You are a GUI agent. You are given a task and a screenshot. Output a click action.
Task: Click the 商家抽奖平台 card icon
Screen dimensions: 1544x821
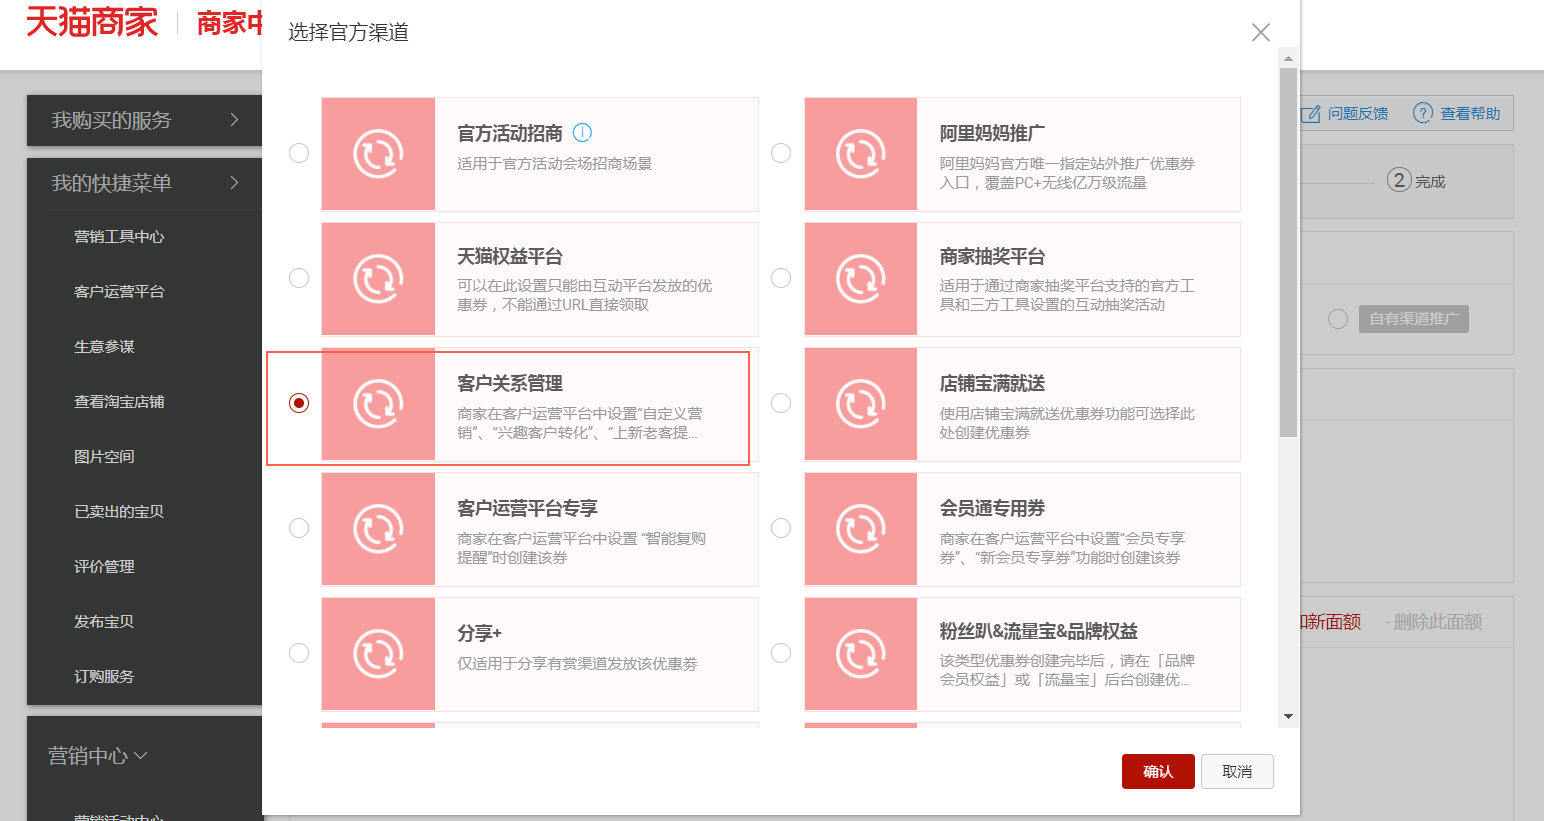pos(861,279)
